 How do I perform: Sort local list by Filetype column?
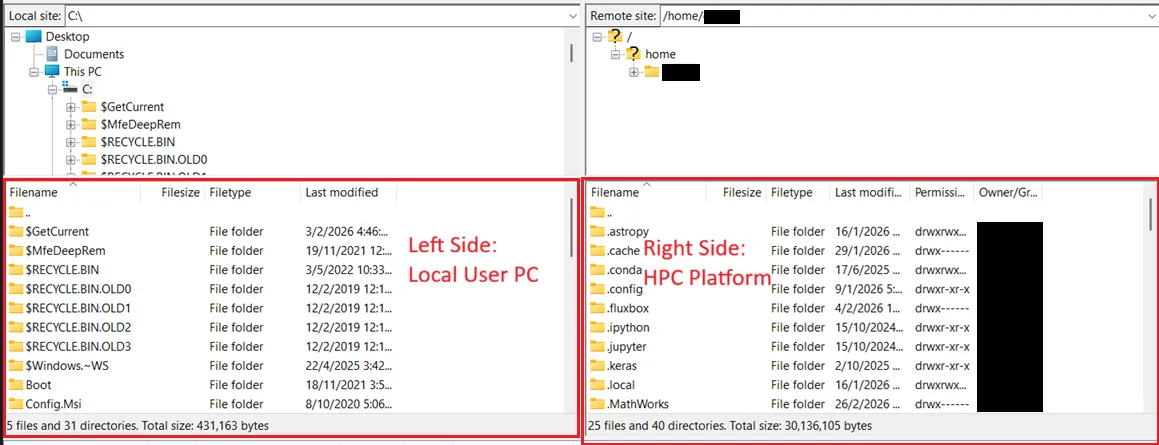253,193
